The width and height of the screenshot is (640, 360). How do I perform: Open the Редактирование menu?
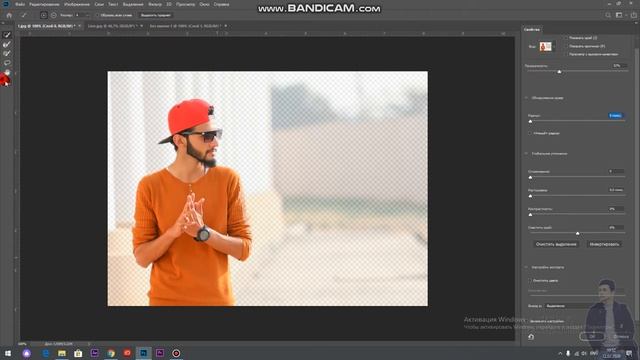pyautogui.click(x=44, y=4)
